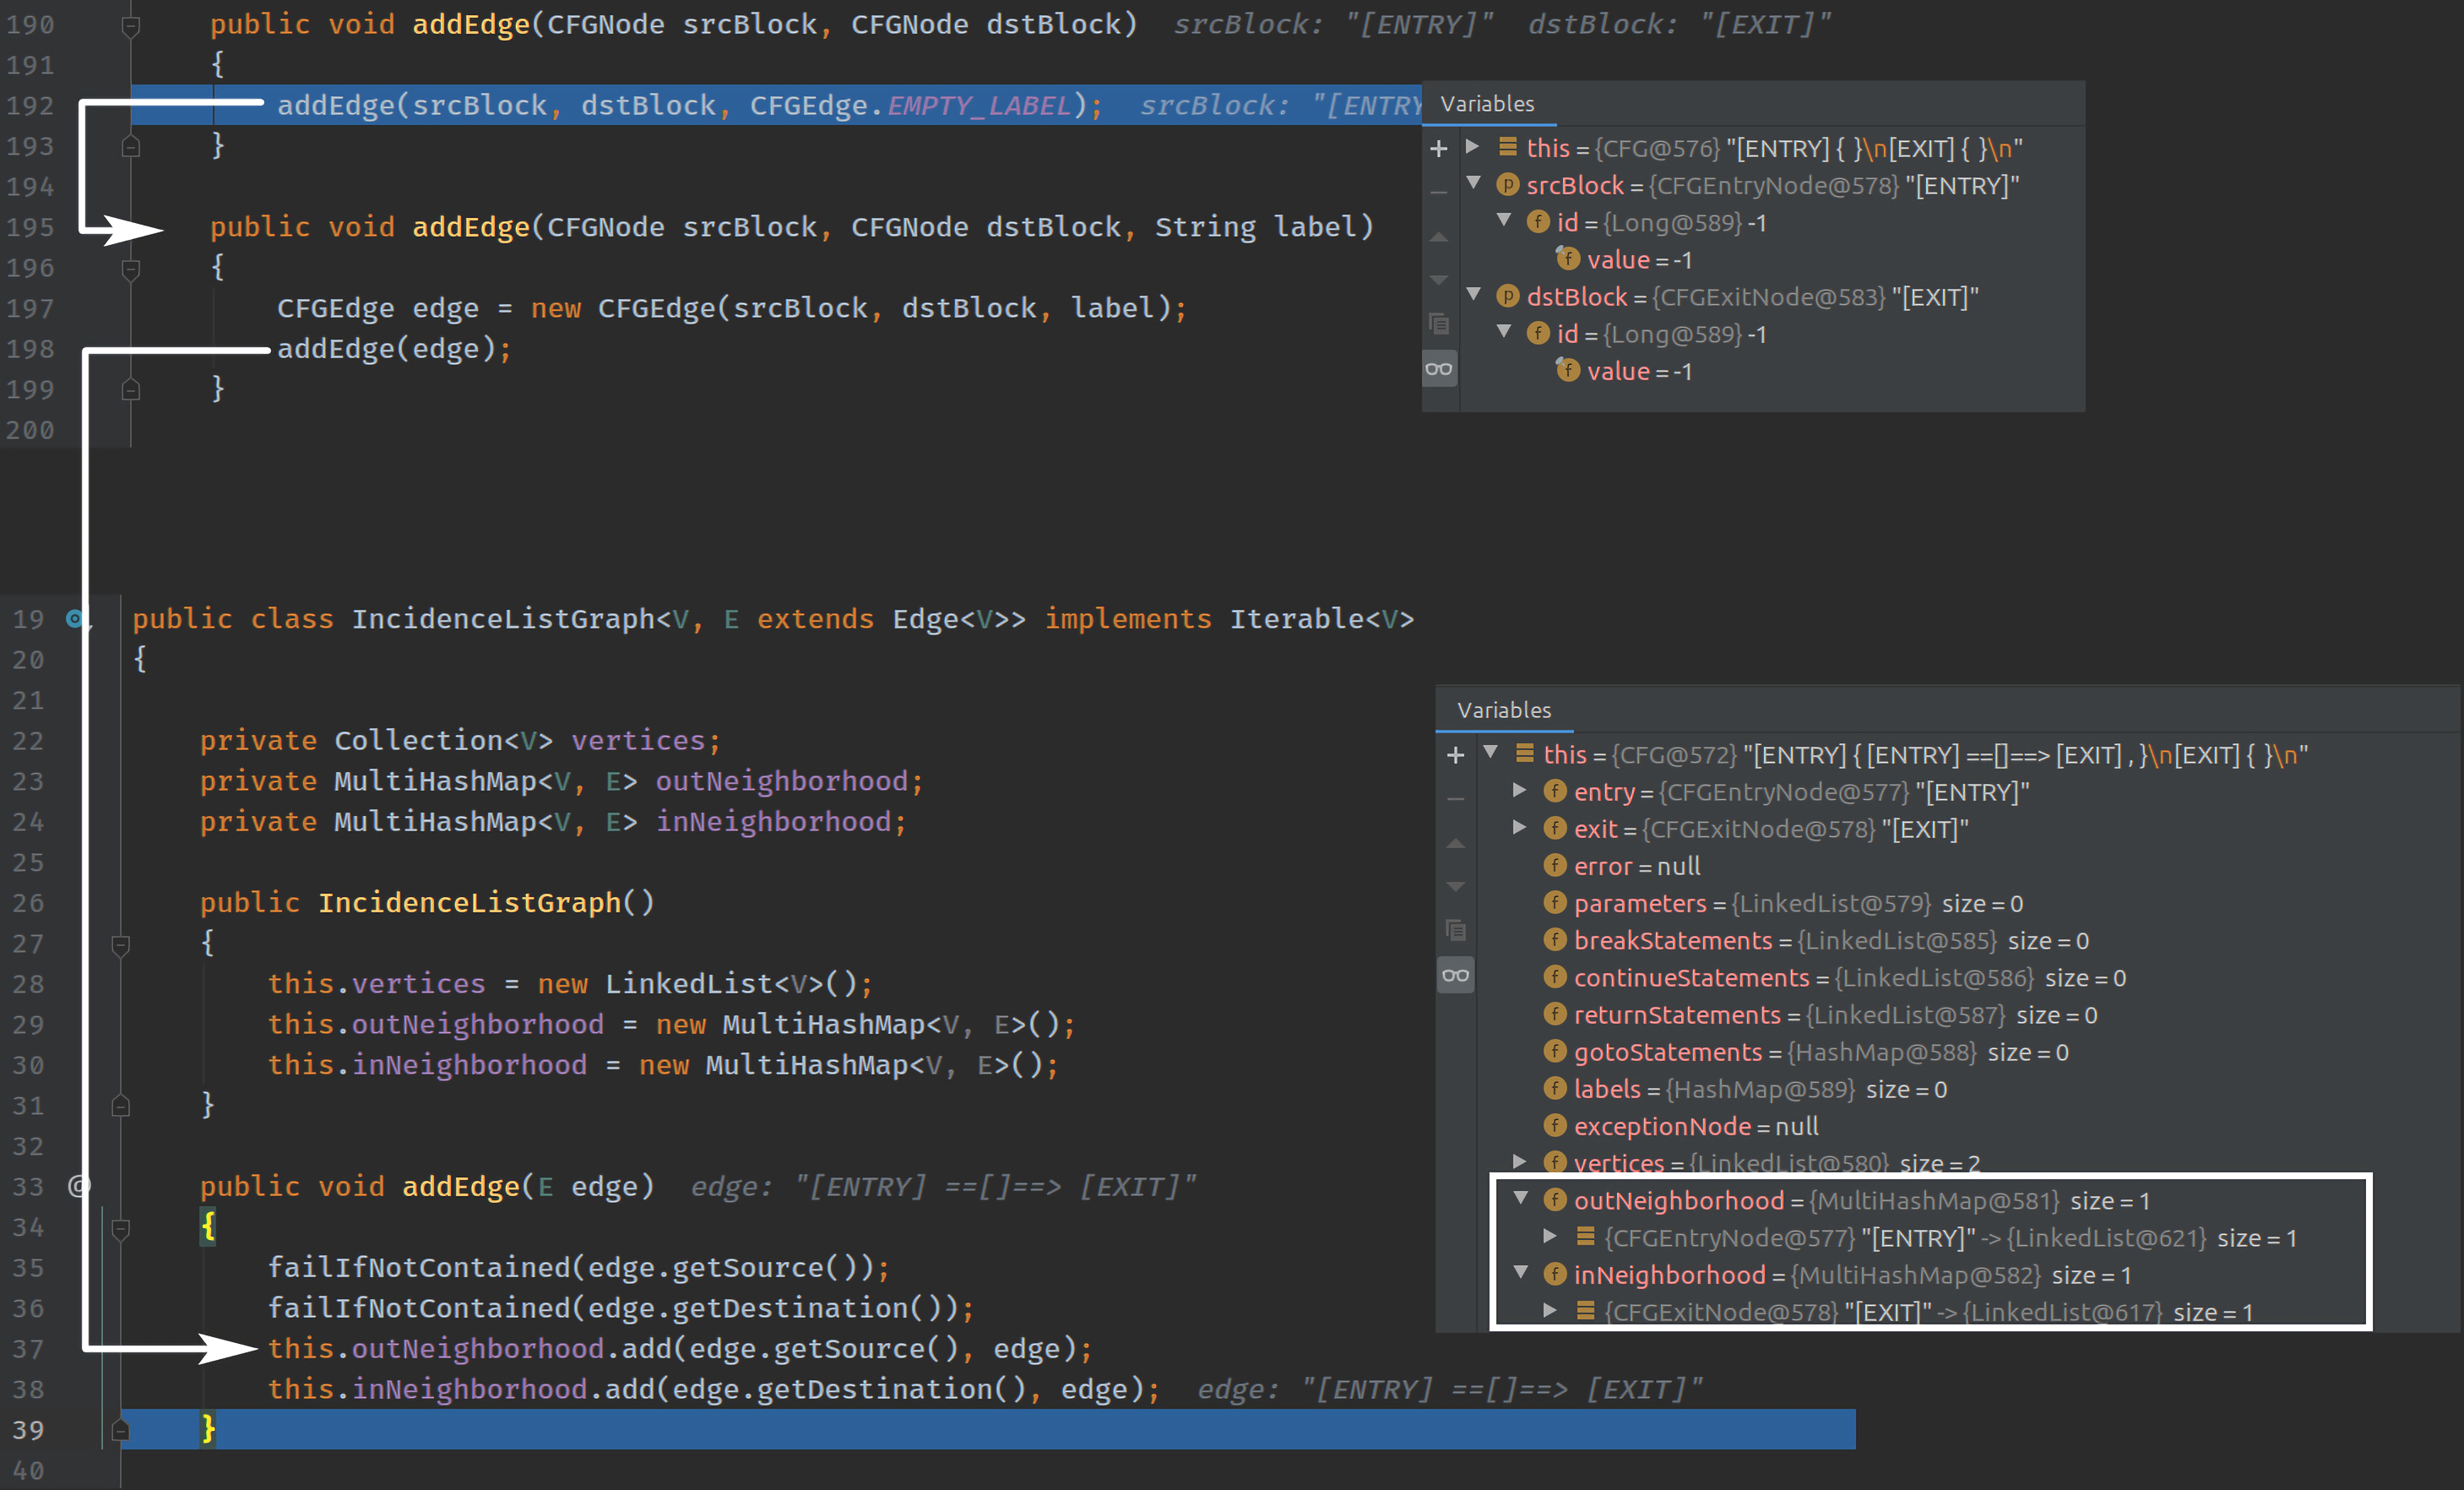
Task: Click IncidenceListGraph class name on line 19
Action: click(x=503, y=619)
